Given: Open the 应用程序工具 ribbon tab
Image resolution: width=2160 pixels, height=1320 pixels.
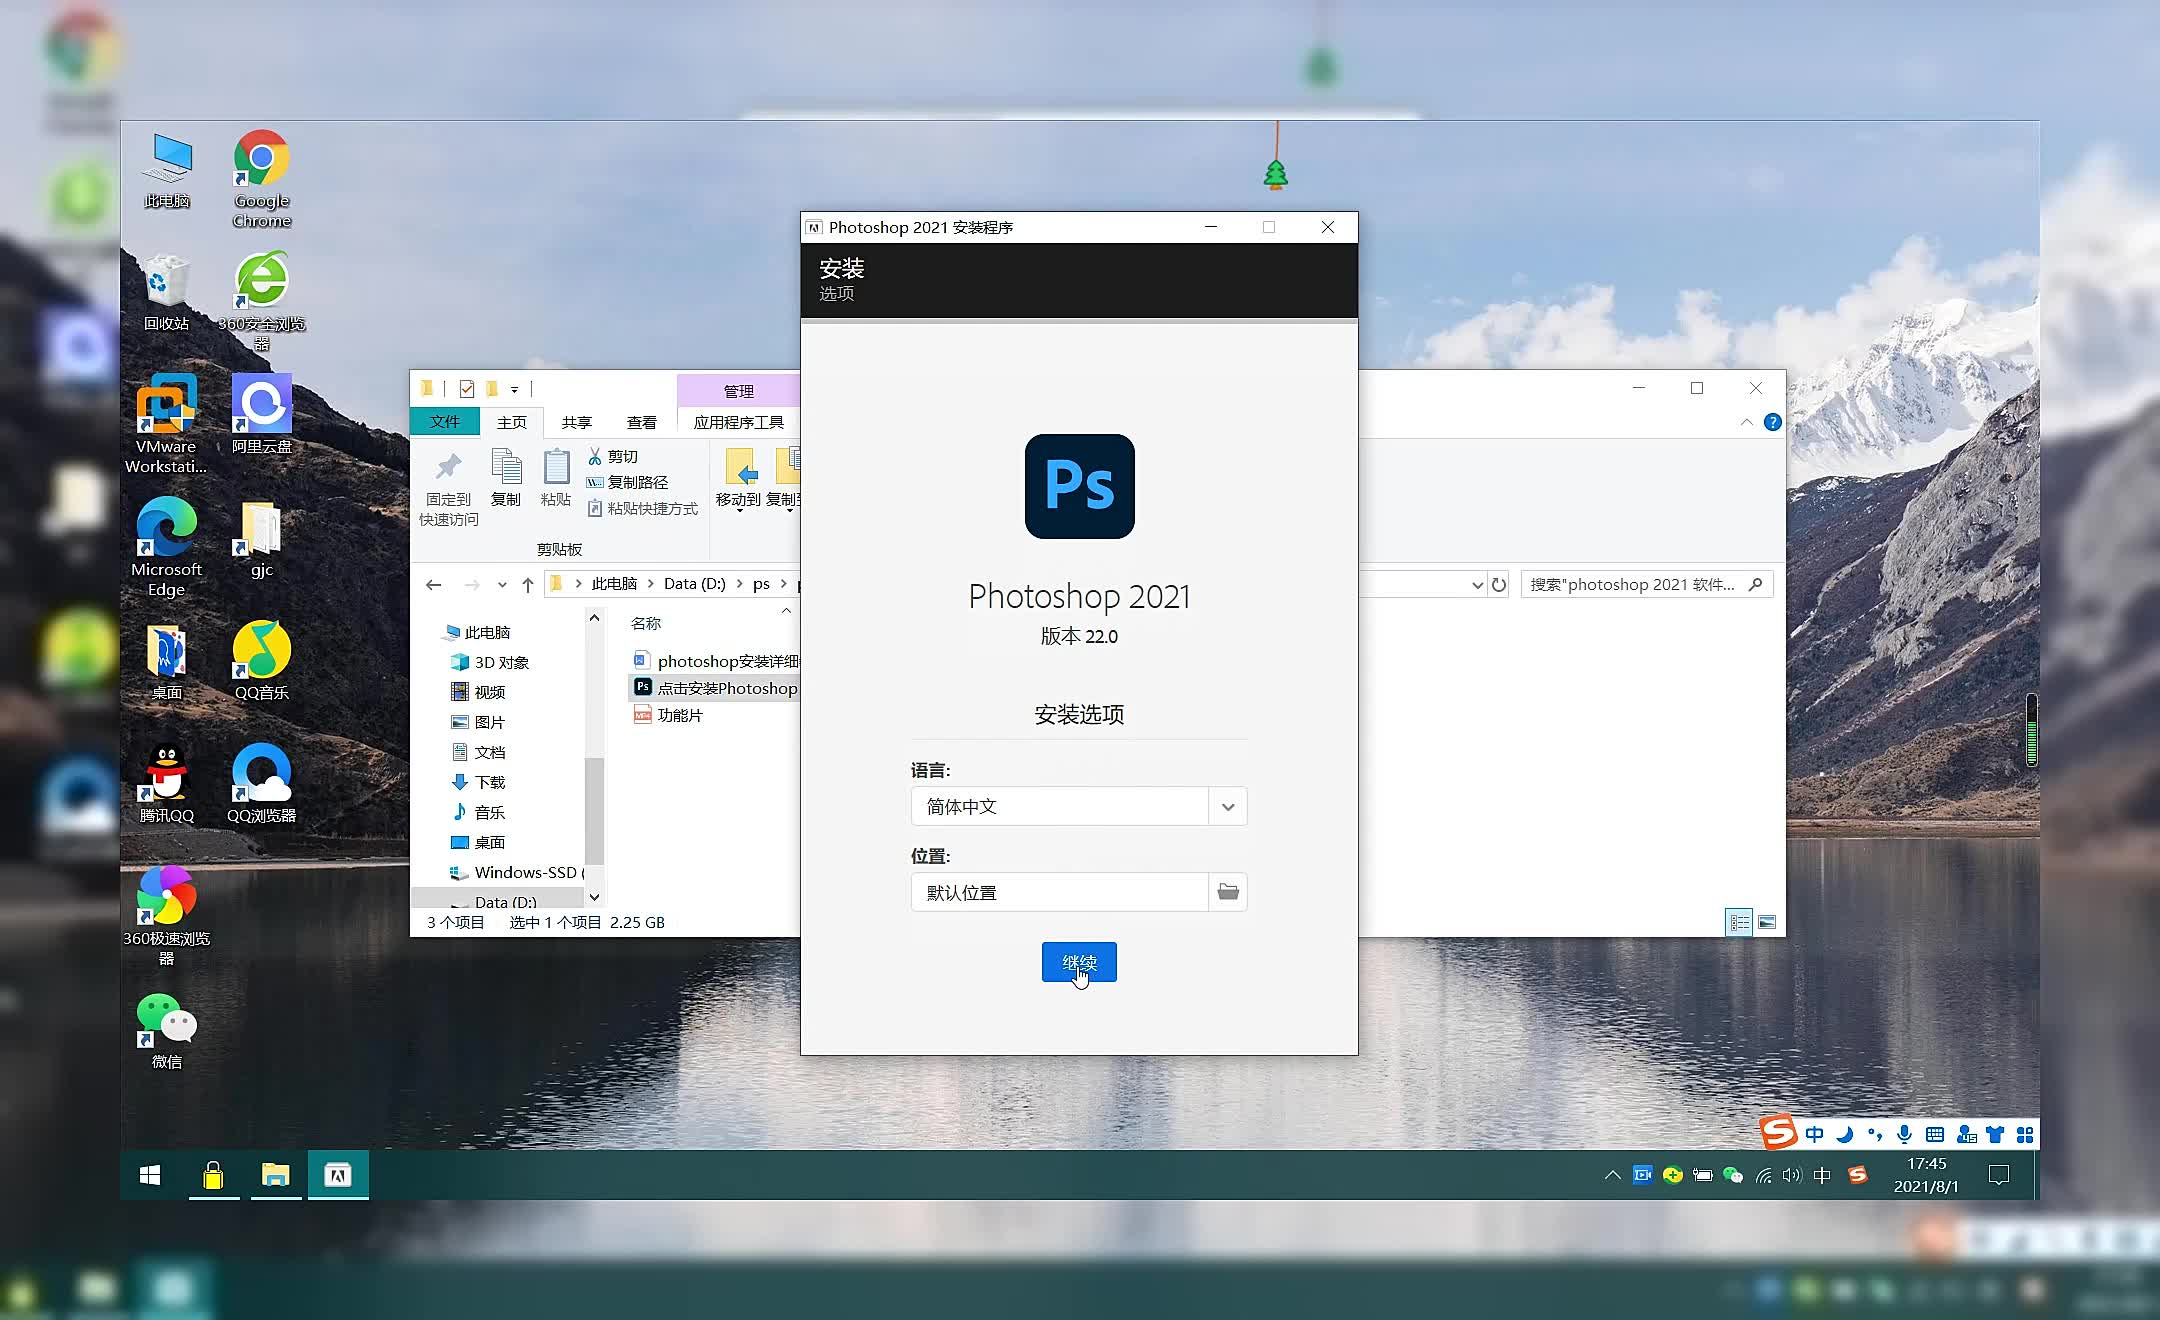Looking at the screenshot, I should click(739, 422).
